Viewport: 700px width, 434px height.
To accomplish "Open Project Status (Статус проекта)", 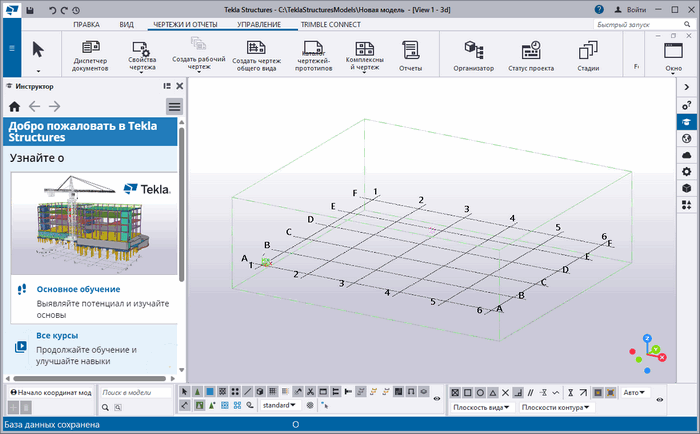I will pyautogui.click(x=530, y=50).
